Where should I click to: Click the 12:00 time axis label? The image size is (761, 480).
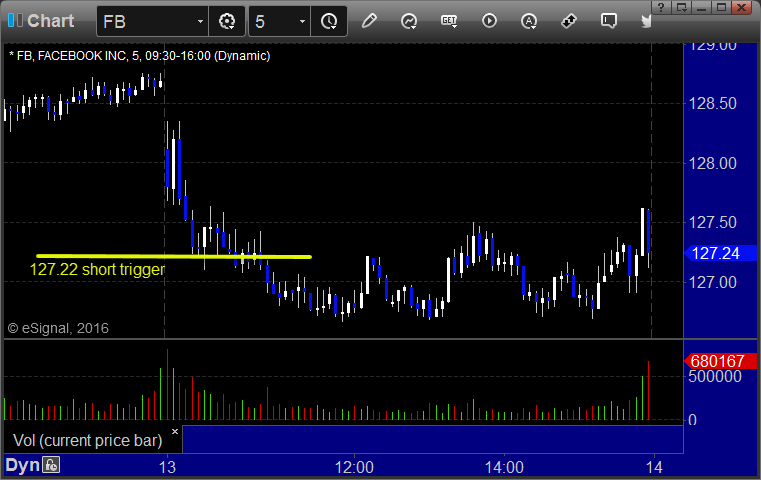[x=354, y=467]
